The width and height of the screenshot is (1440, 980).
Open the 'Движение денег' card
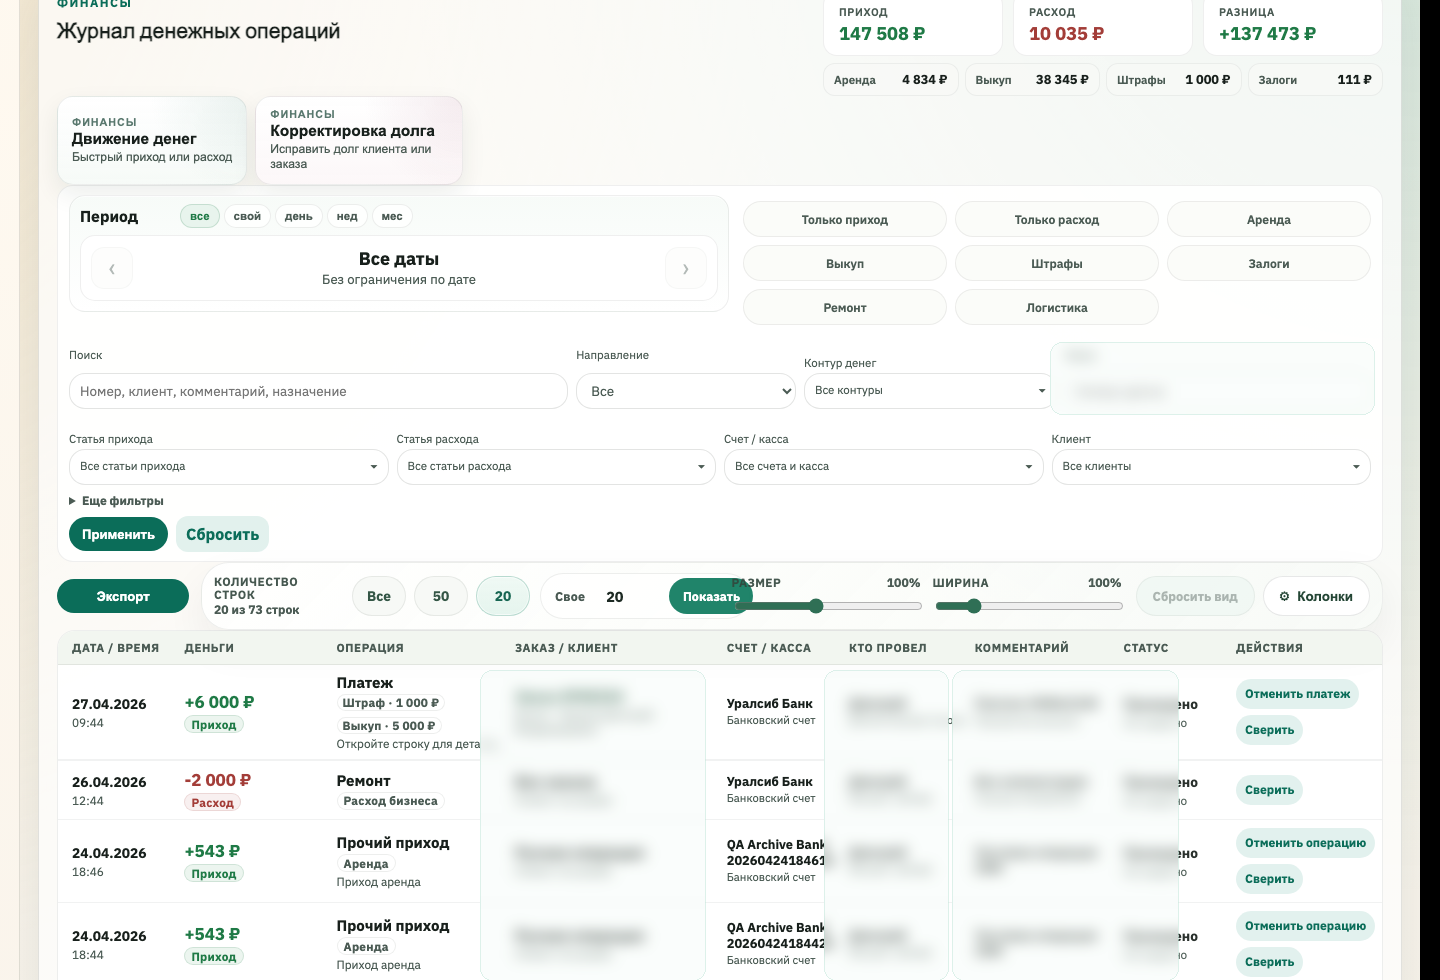coord(152,140)
